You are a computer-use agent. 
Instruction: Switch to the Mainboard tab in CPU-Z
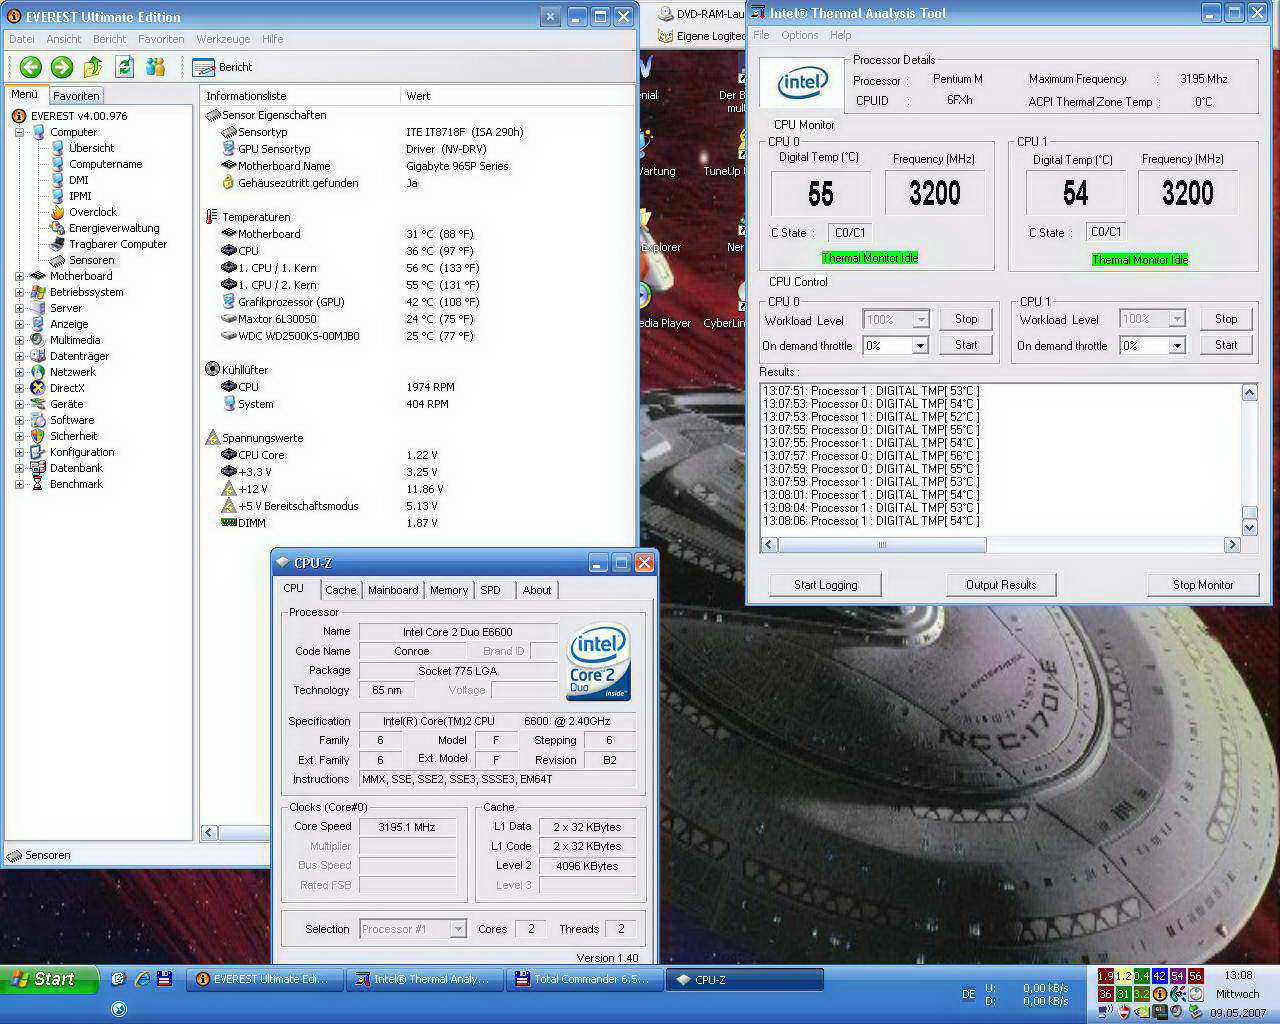pos(393,590)
